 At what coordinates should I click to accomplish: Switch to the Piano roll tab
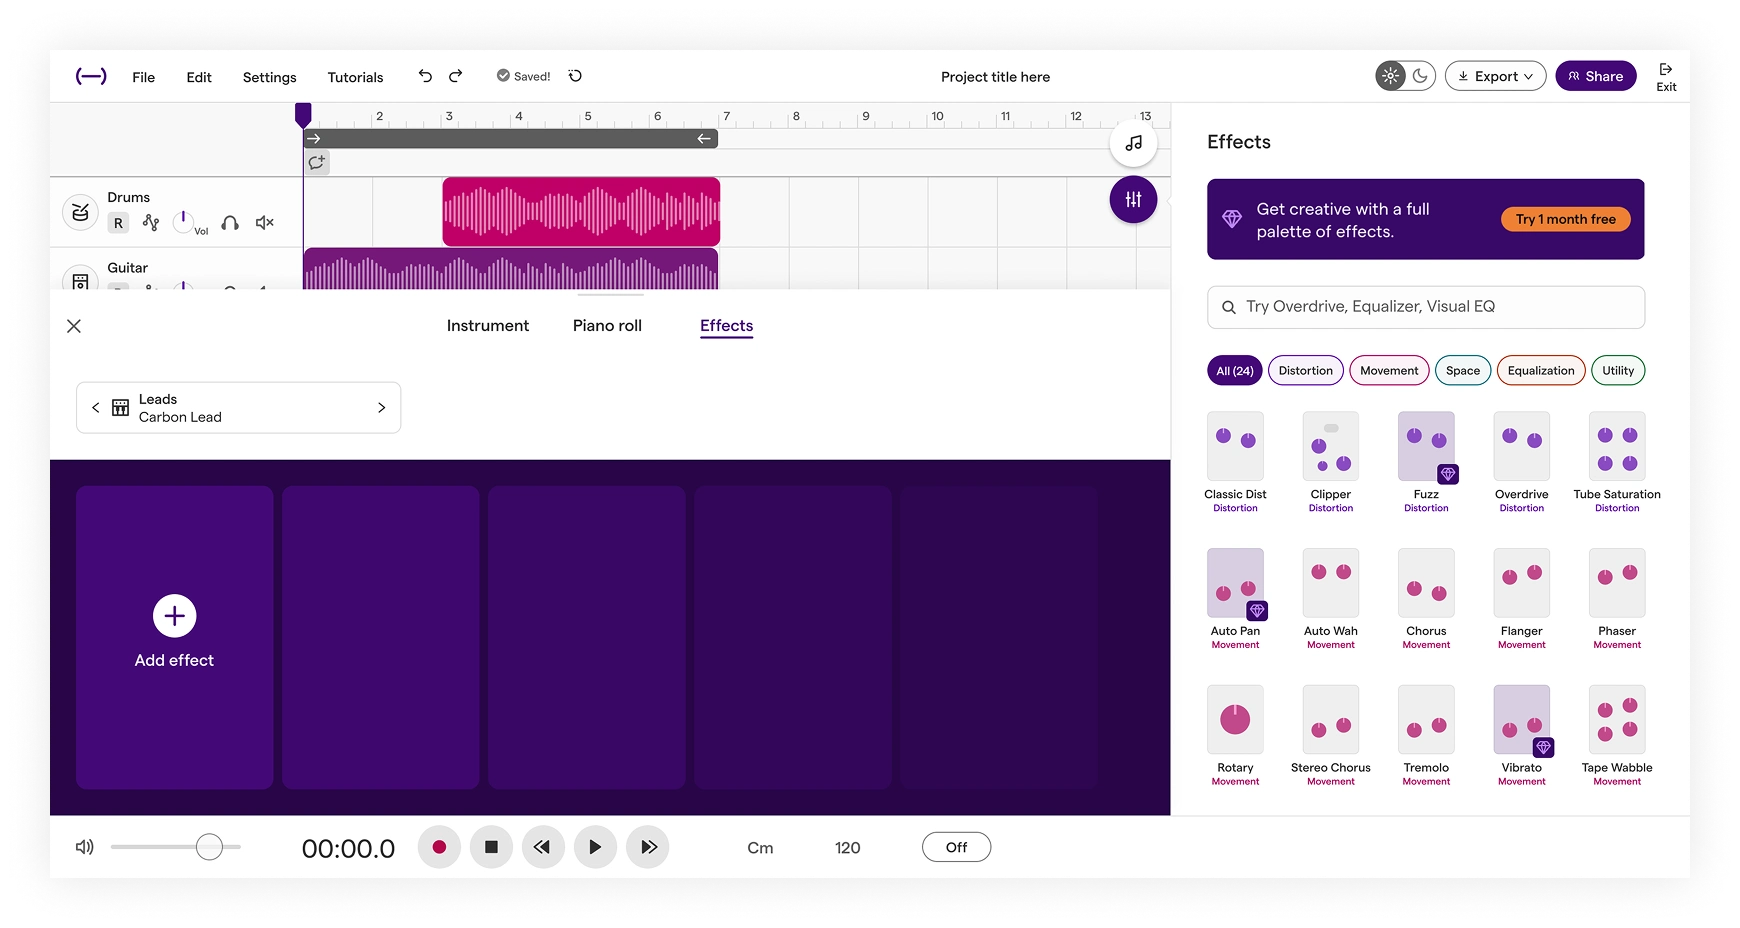point(606,325)
